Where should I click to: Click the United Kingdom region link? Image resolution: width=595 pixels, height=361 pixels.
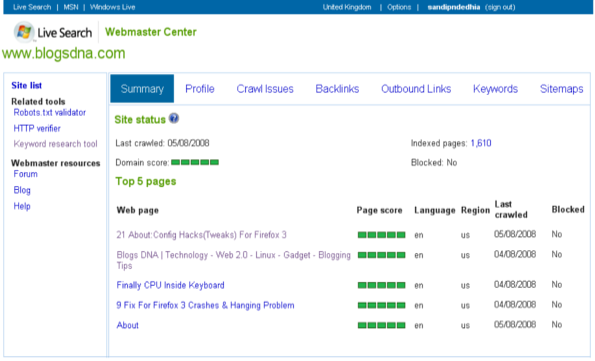coord(347,7)
